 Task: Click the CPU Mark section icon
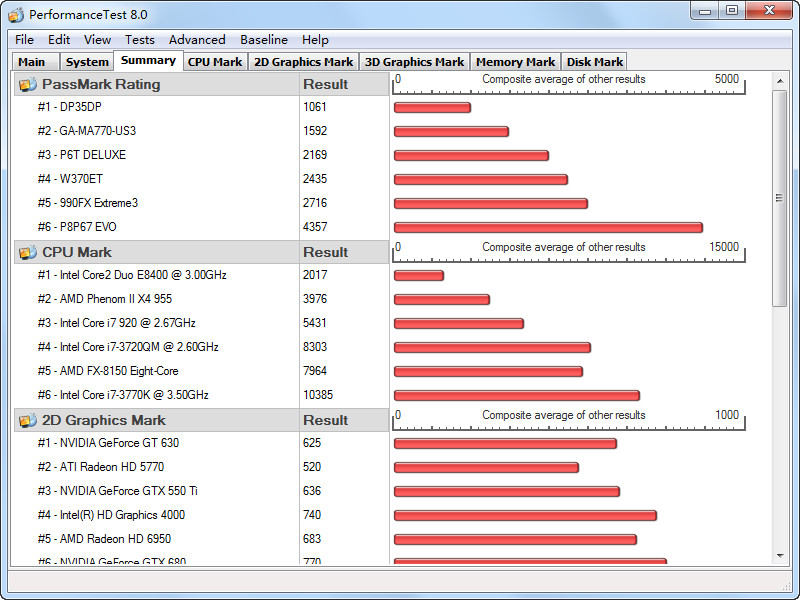coord(28,252)
